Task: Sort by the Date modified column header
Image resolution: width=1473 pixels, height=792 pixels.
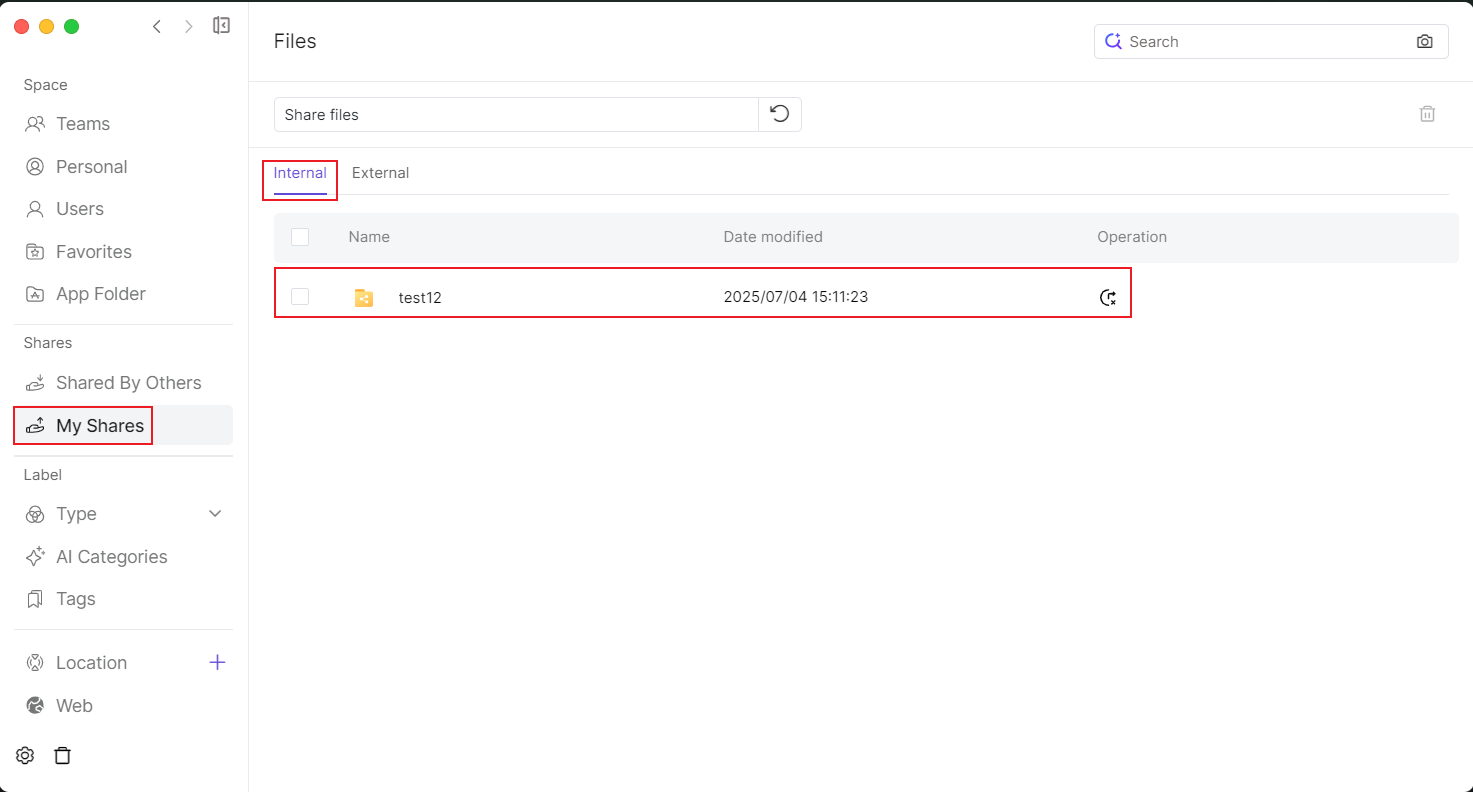Action: pos(773,237)
